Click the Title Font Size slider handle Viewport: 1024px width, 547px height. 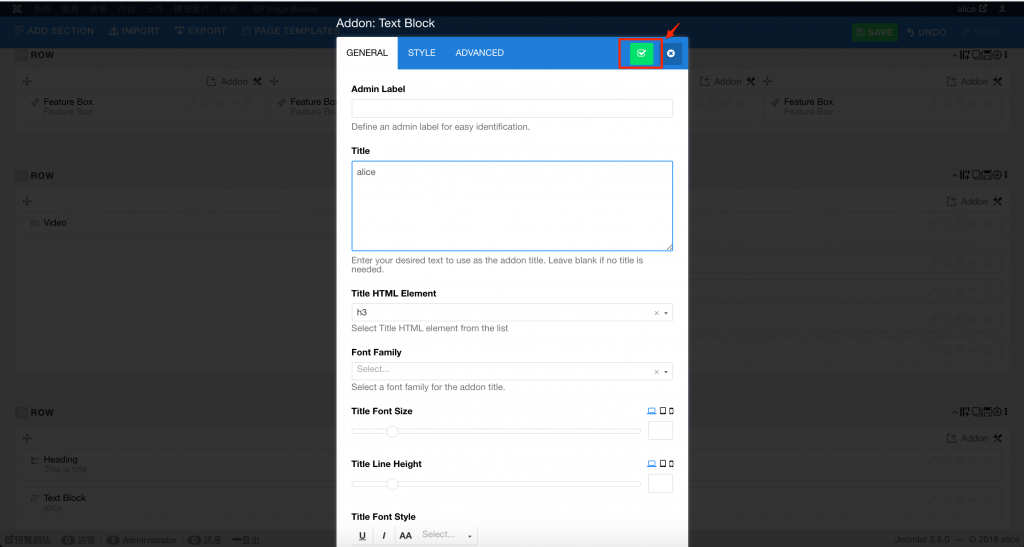click(392, 431)
